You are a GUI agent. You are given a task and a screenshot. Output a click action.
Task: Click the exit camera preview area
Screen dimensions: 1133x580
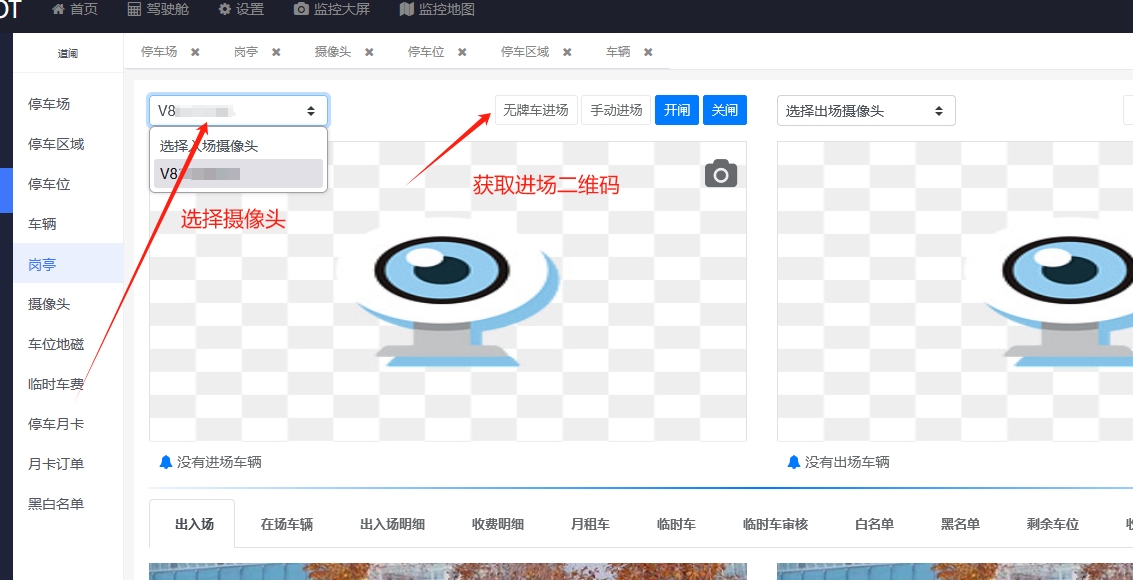(955, 291)
